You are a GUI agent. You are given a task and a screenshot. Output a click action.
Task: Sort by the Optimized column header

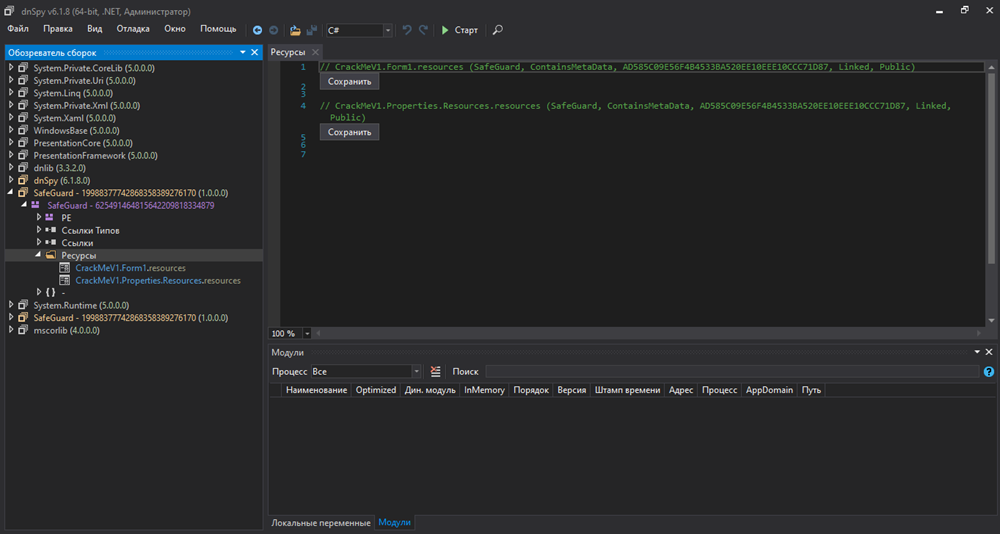pos(376,390)
